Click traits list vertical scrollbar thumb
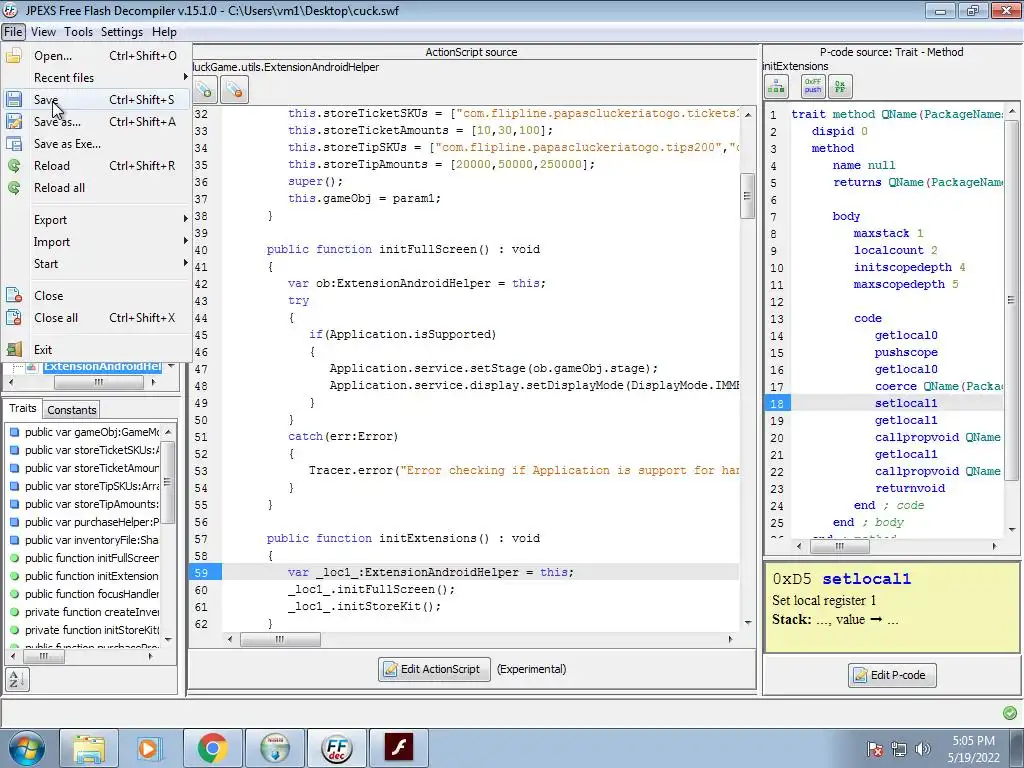The width and height of the screenshot is (1024, 768). tap(168, 482)
